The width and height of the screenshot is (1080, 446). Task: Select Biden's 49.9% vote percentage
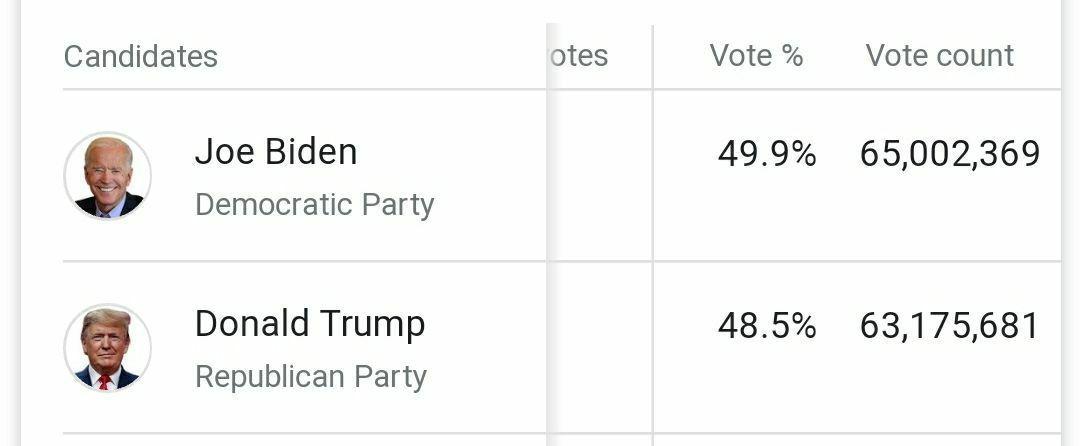(767, 154)
